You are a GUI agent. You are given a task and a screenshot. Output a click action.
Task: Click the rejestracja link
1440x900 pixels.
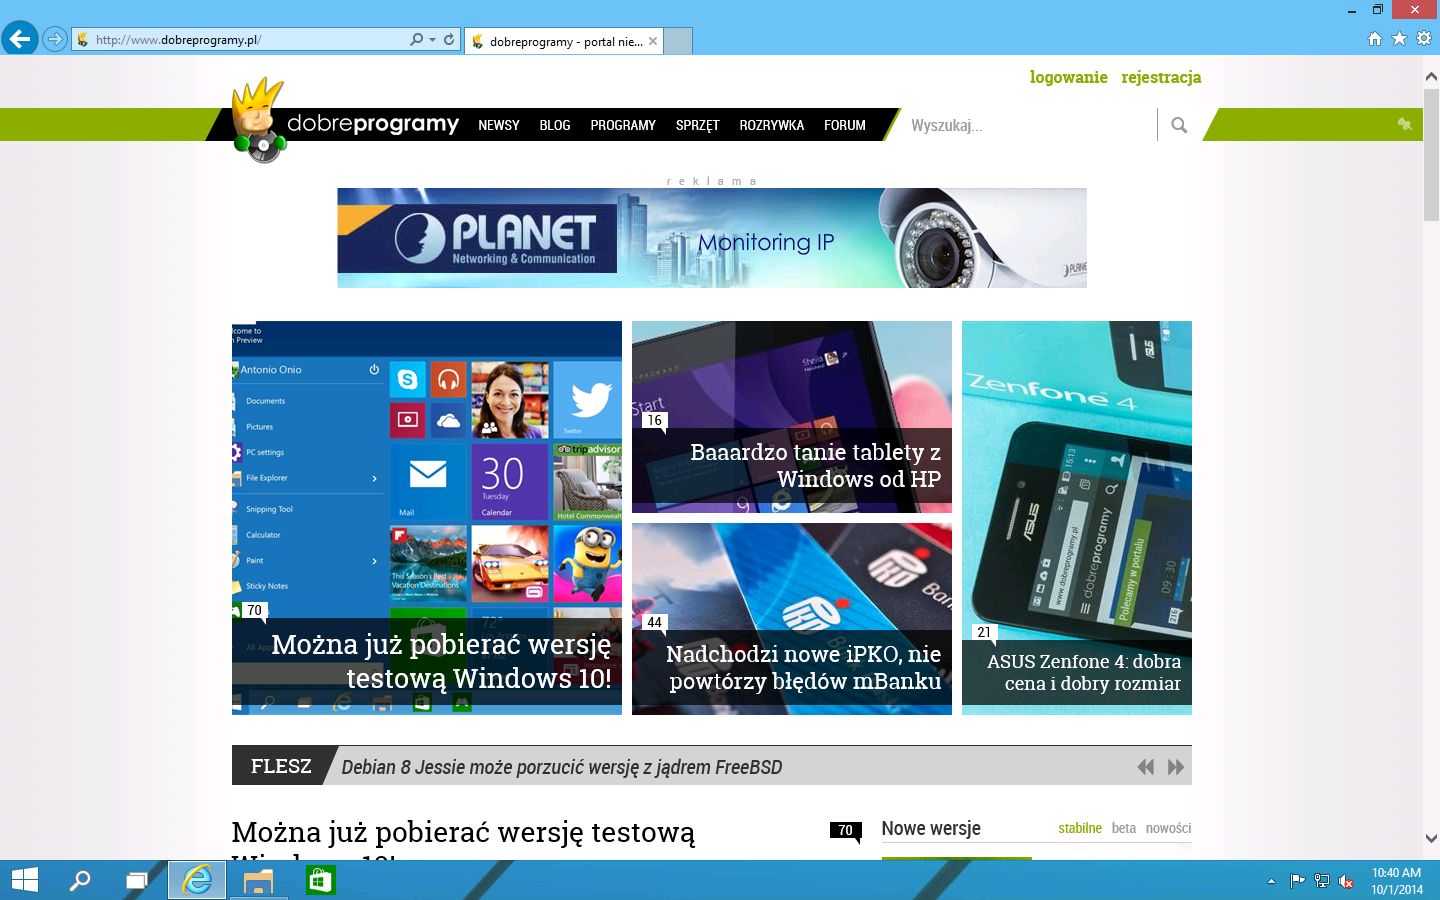(x=1161, y=77)
